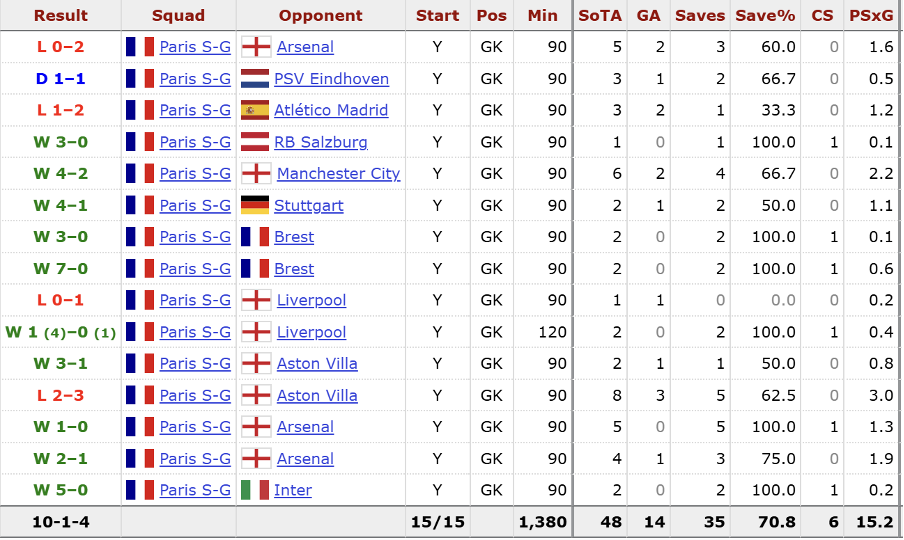Click the Spain flag beside Atlético Madrid
The height and width of the screenshot is (540, 904).
(x=256, y=110)
